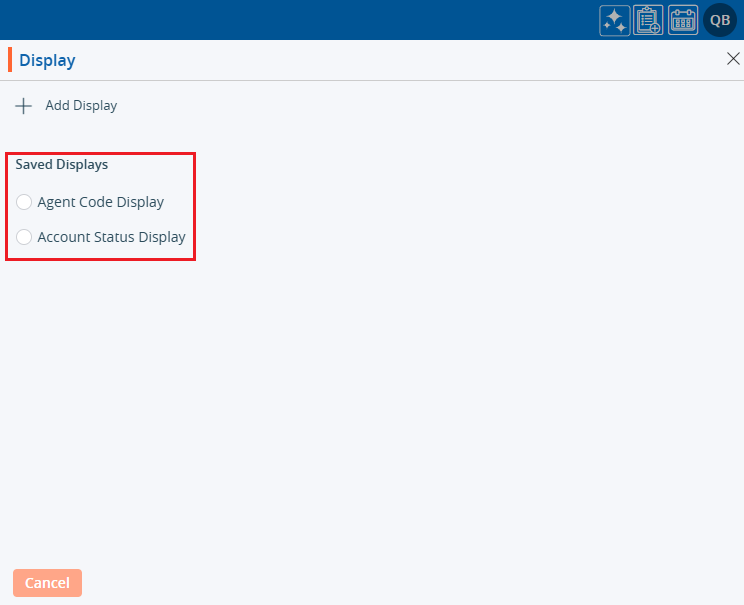Open the calendar icon in header

683,20
